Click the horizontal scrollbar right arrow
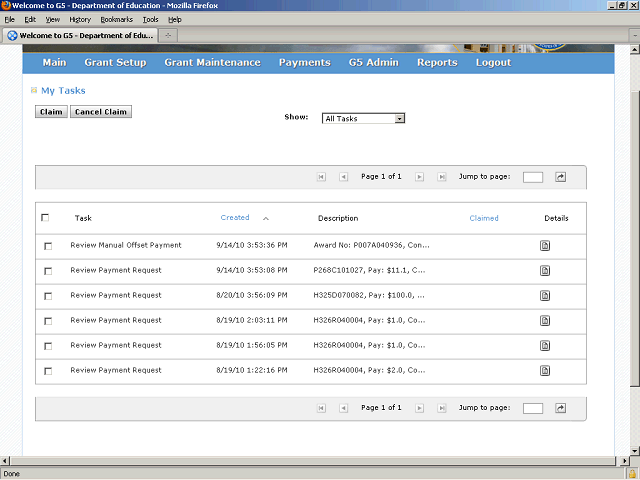Image resolution: width=640 pixels, height=480 pixels. coord(624,461)
